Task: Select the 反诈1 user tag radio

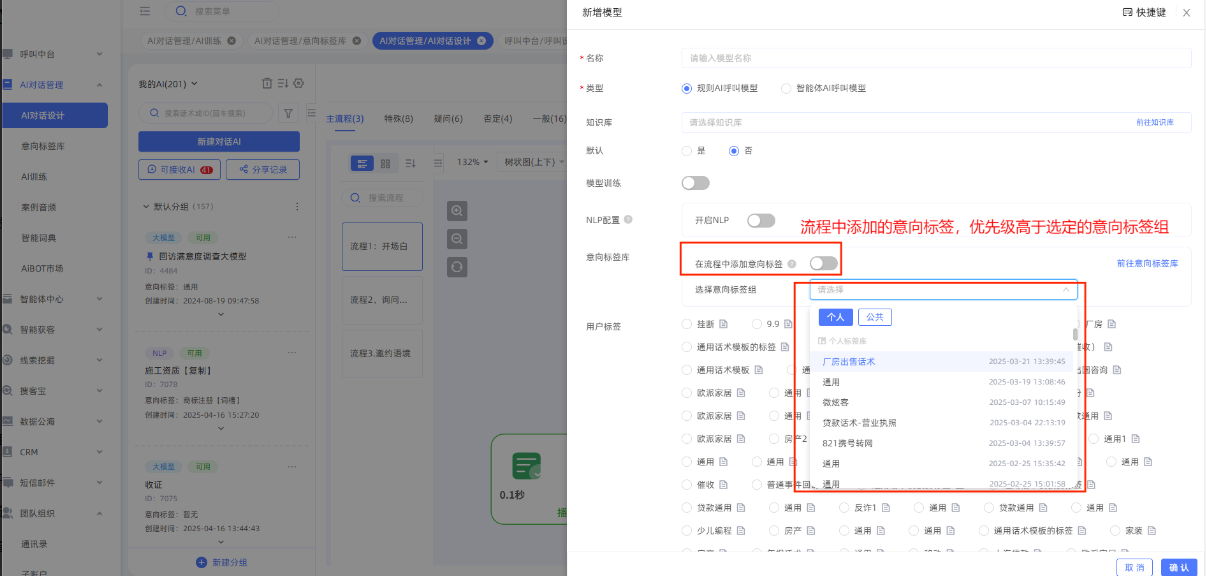Action: (845, 508)
